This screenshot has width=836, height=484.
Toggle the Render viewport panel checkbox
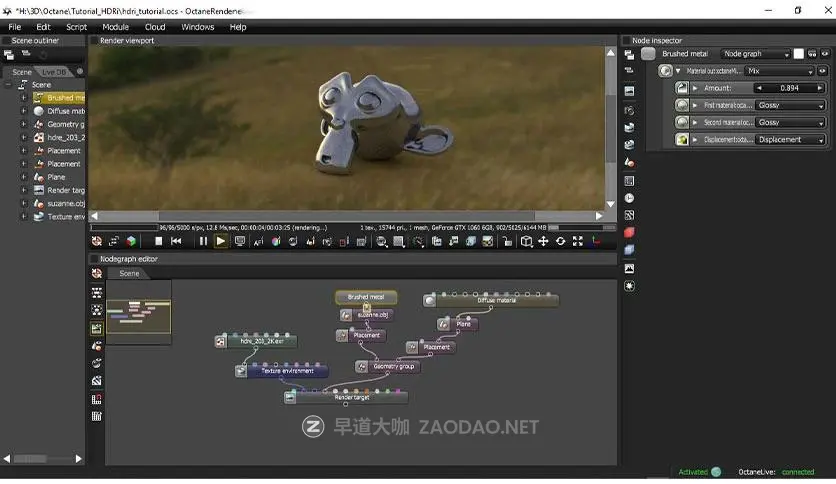click(x=94, y=41)
